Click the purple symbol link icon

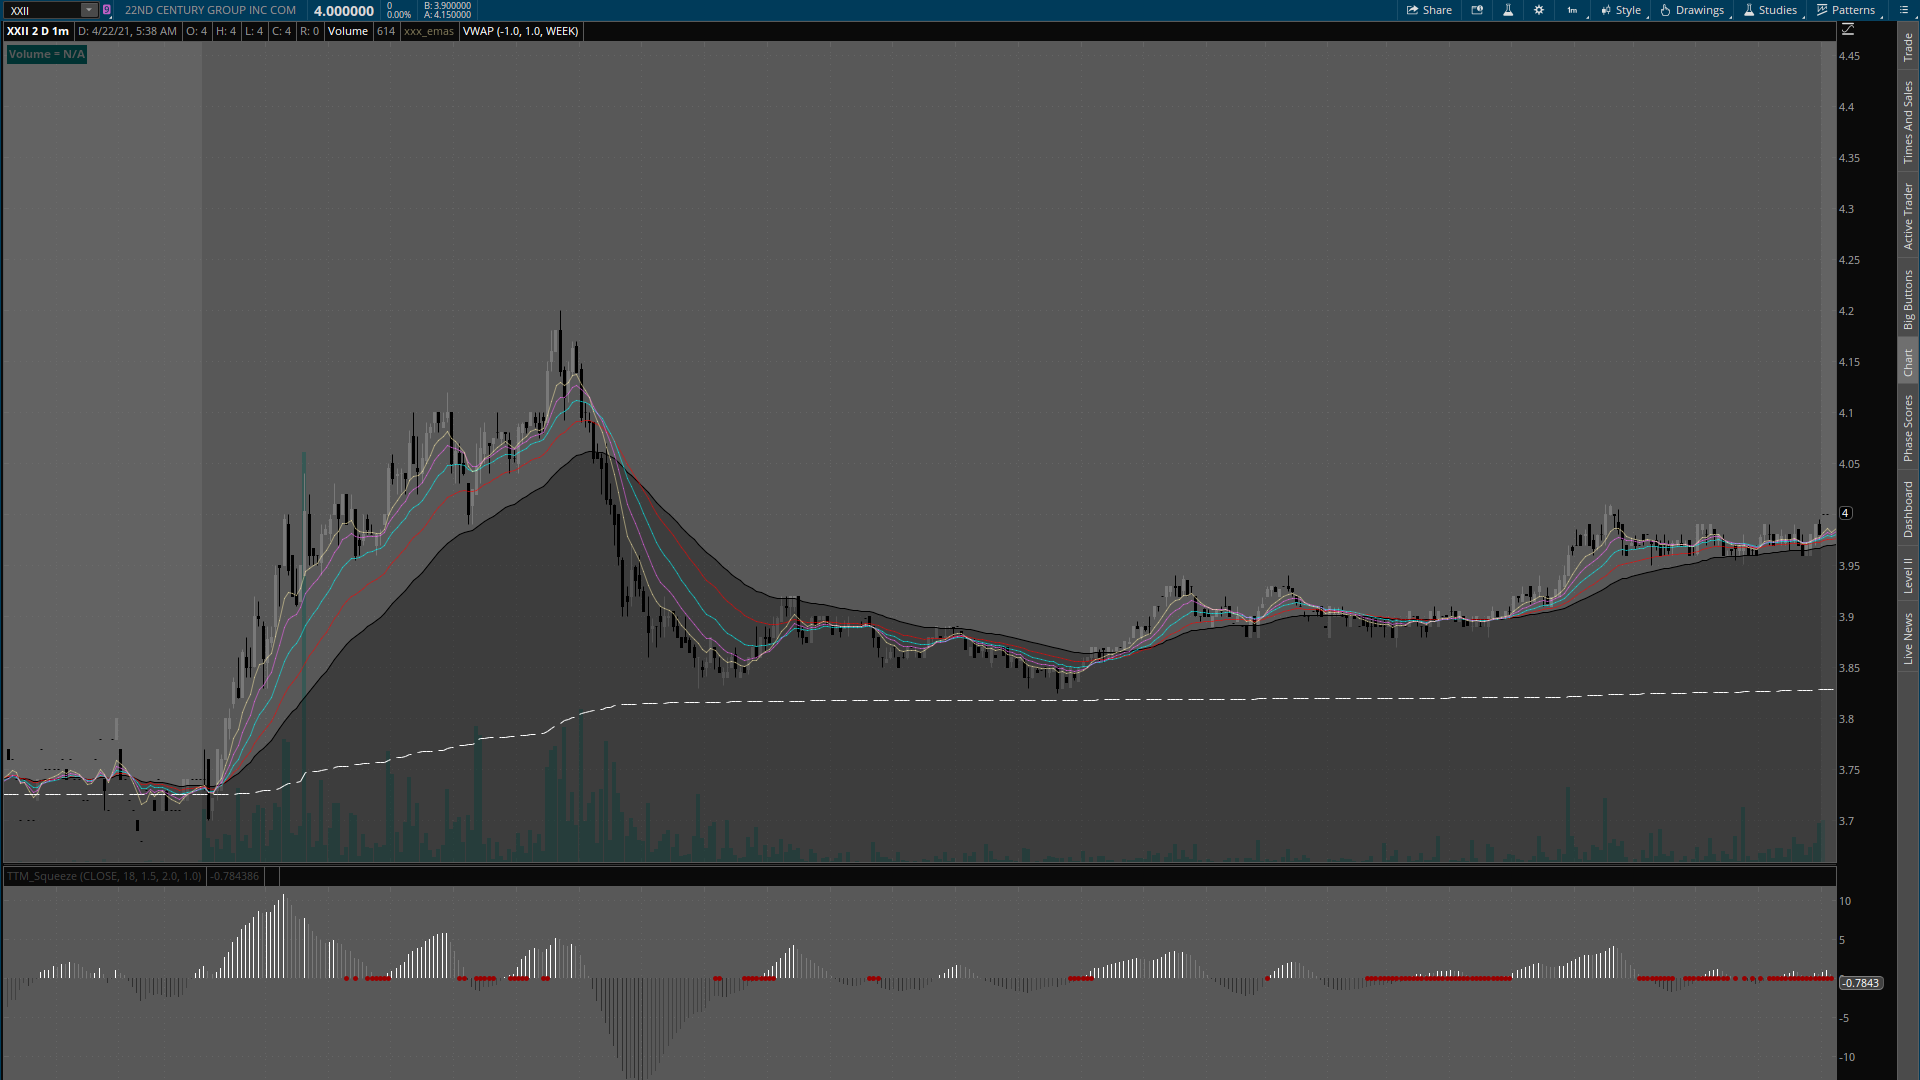click(x=107, y=10)
